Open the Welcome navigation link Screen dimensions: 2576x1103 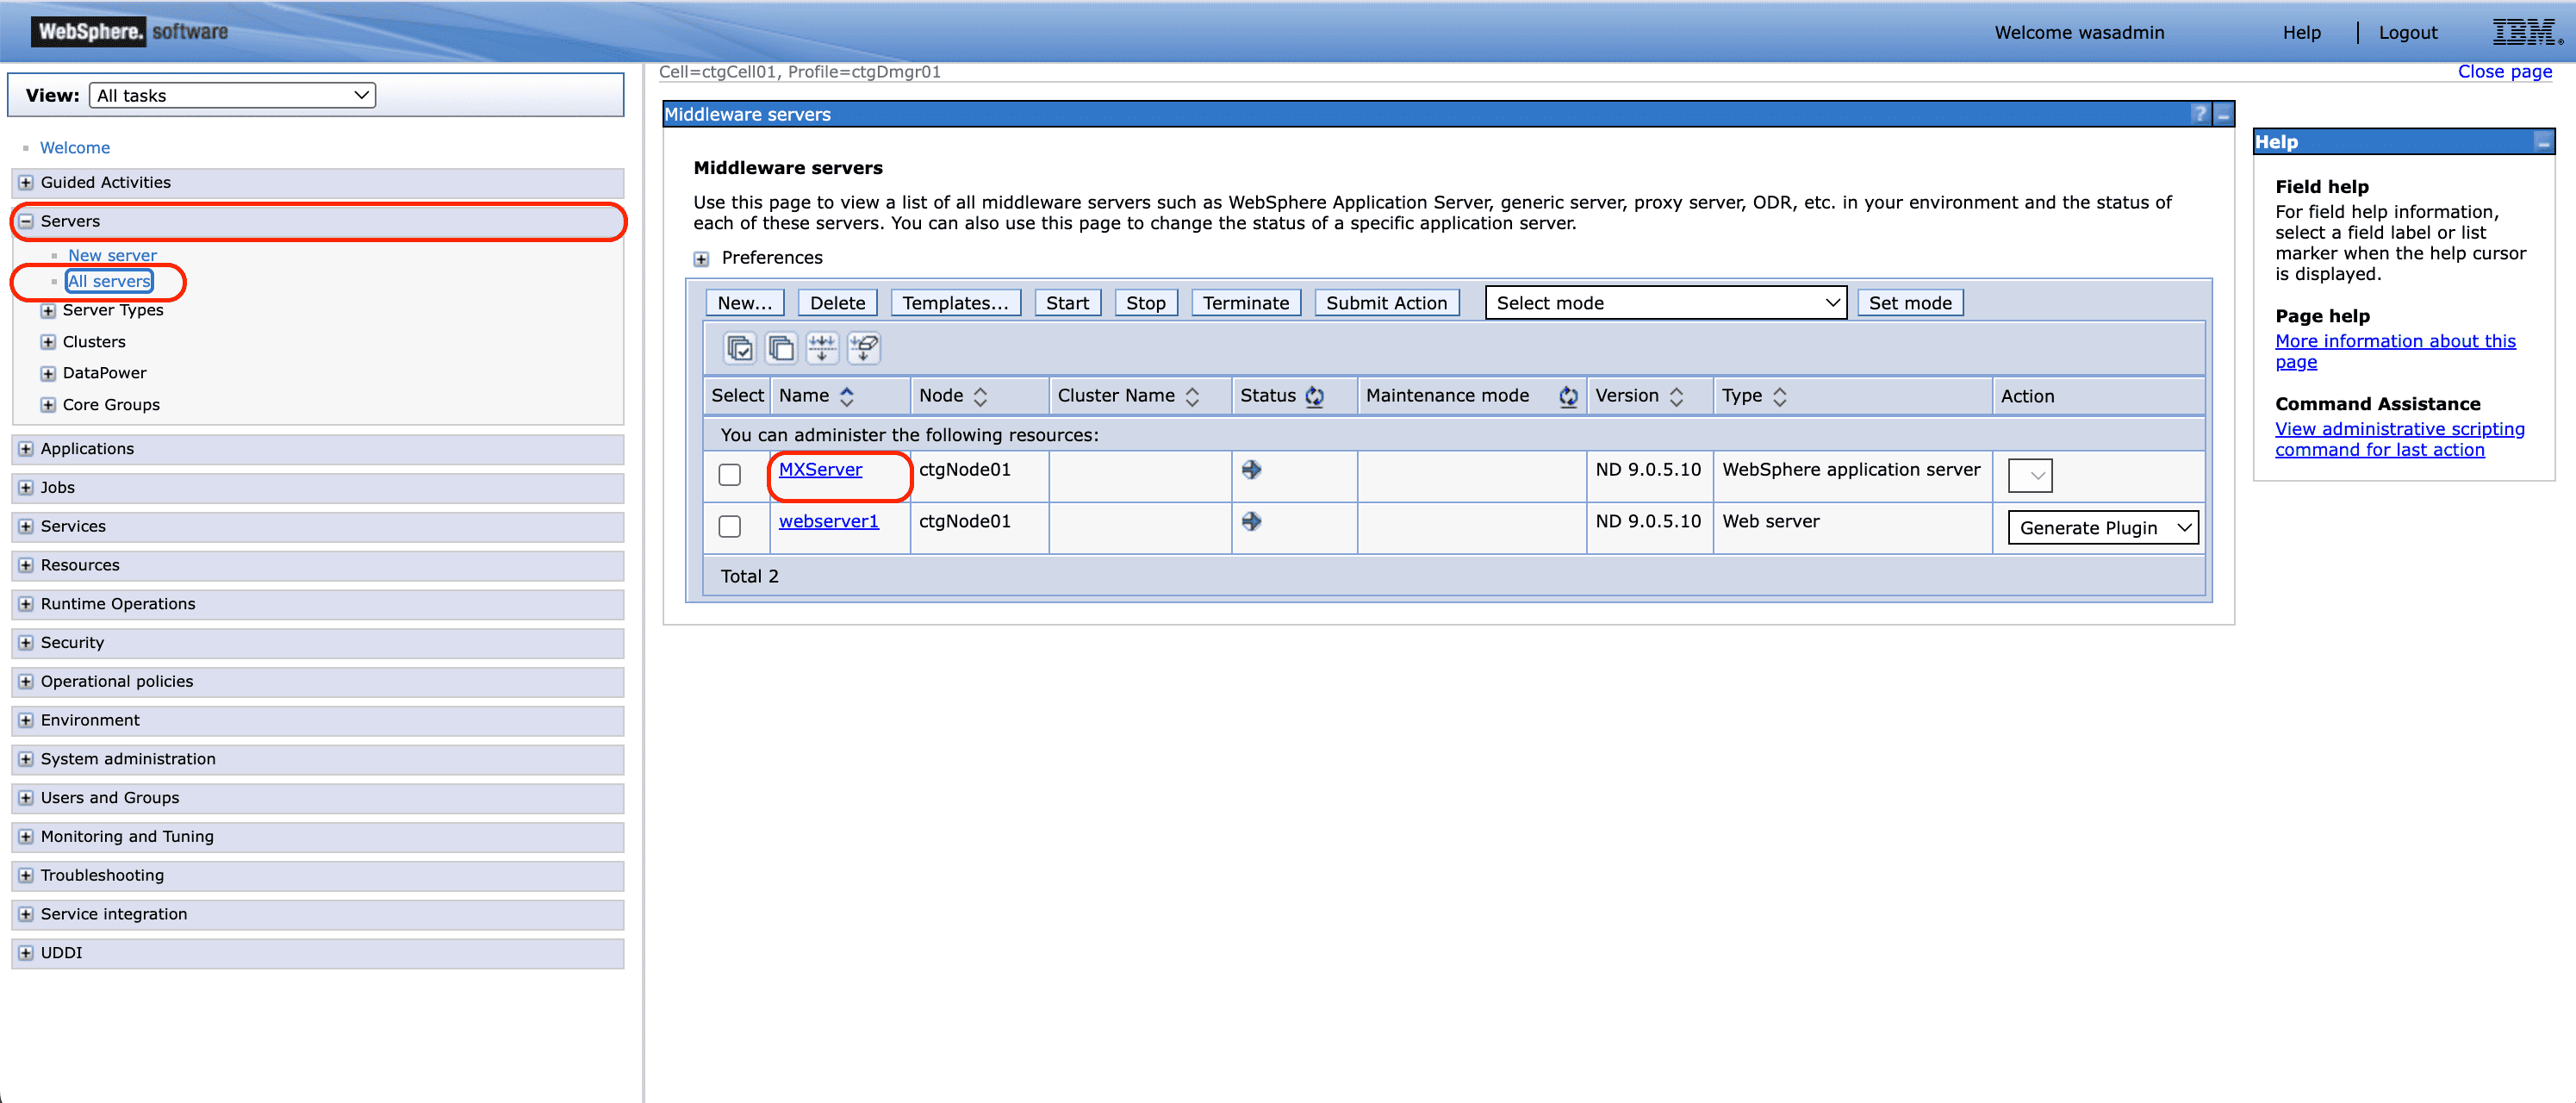75,147
